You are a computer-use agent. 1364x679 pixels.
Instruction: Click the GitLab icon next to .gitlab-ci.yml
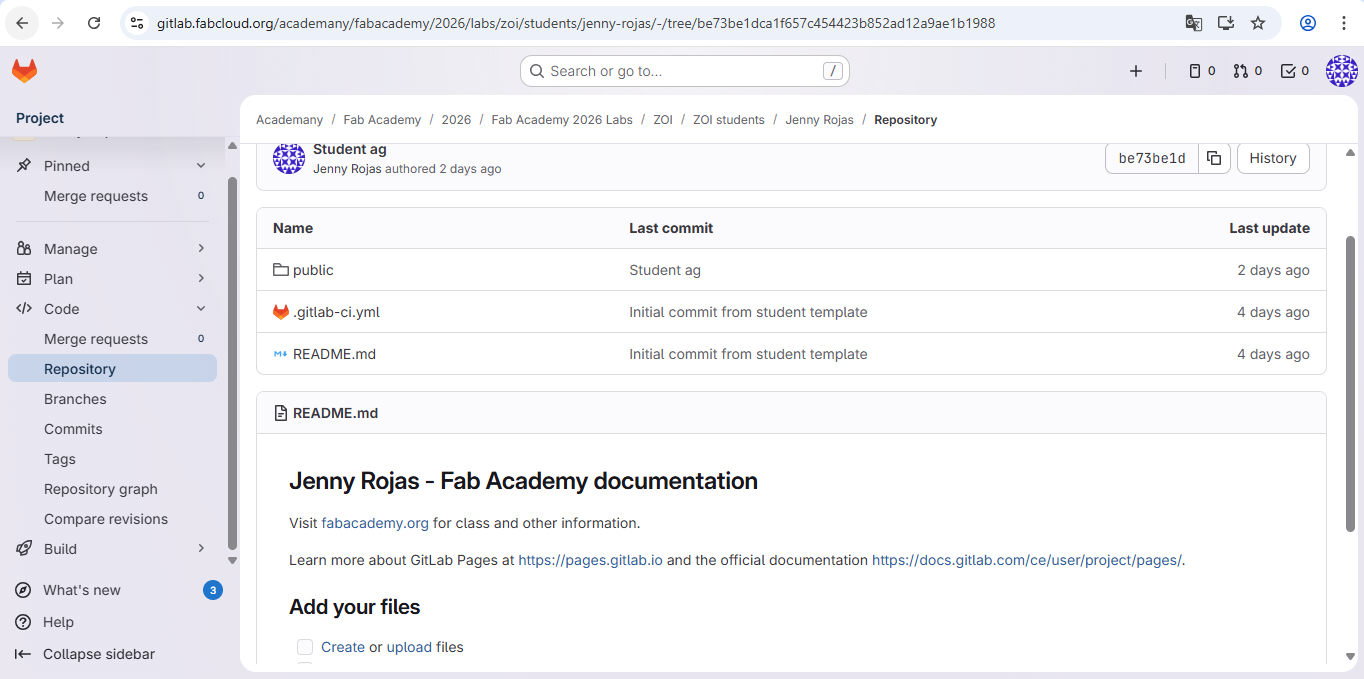point(279,311)
